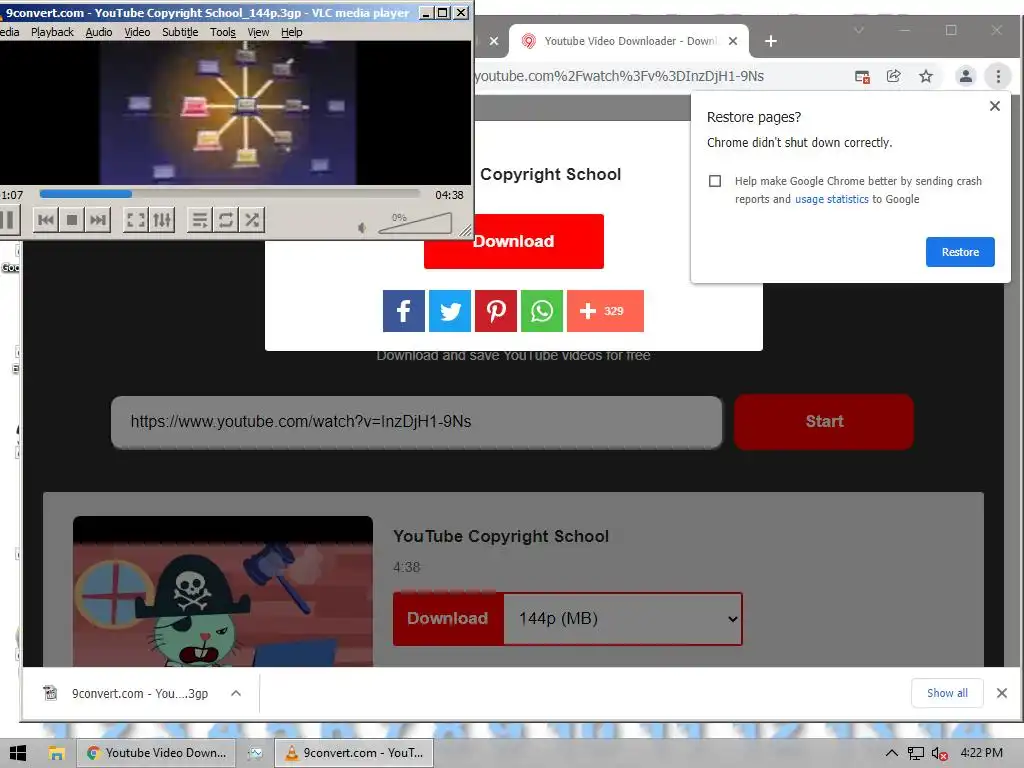Image resolution: width=1024 pixels, height=768 pixels.
Task: Click VLC video playback area
Action: 235,113
